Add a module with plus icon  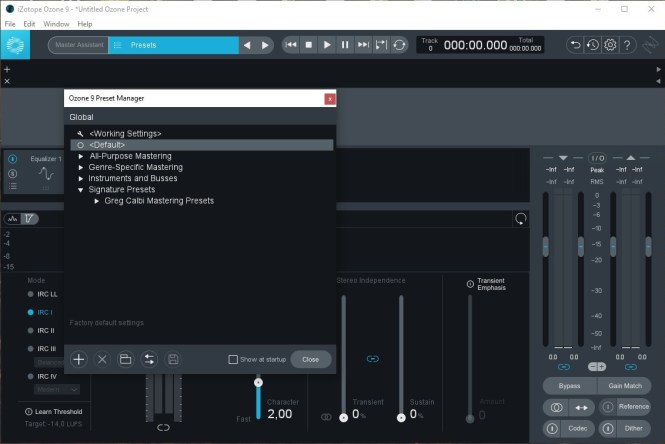(x=7, y=69)
